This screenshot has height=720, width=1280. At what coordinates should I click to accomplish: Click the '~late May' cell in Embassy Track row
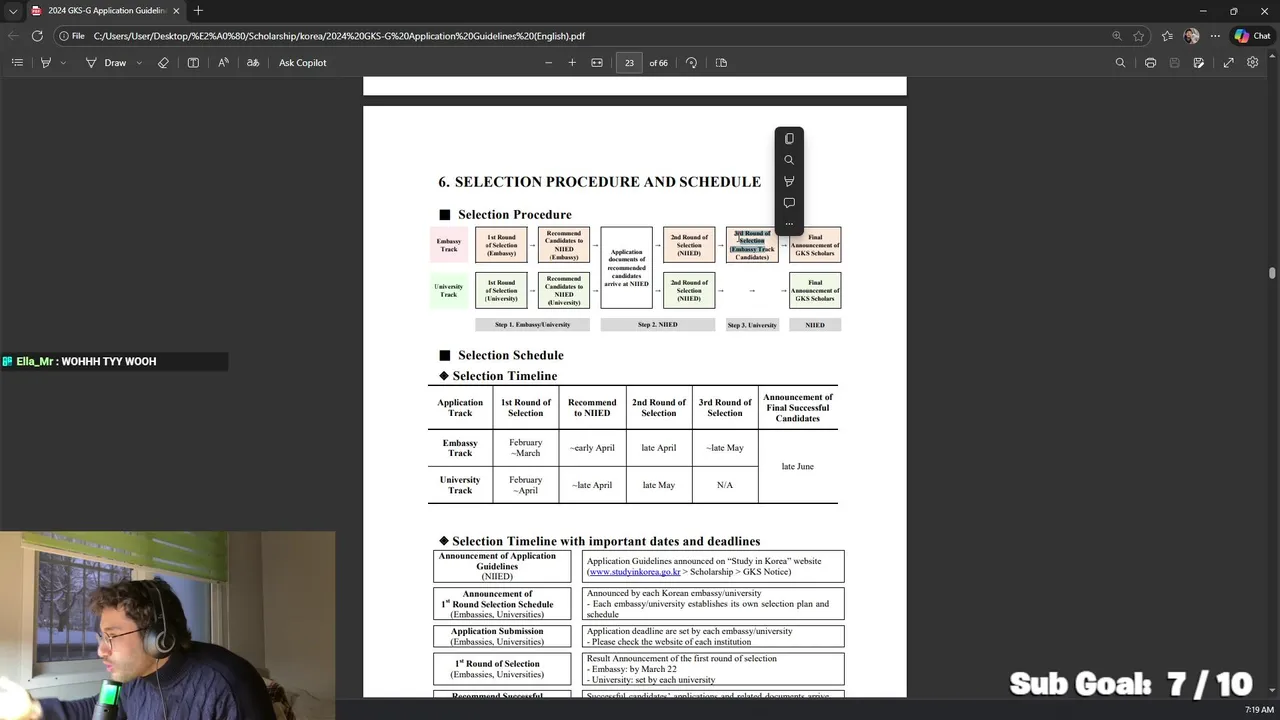tap(725, 448)
